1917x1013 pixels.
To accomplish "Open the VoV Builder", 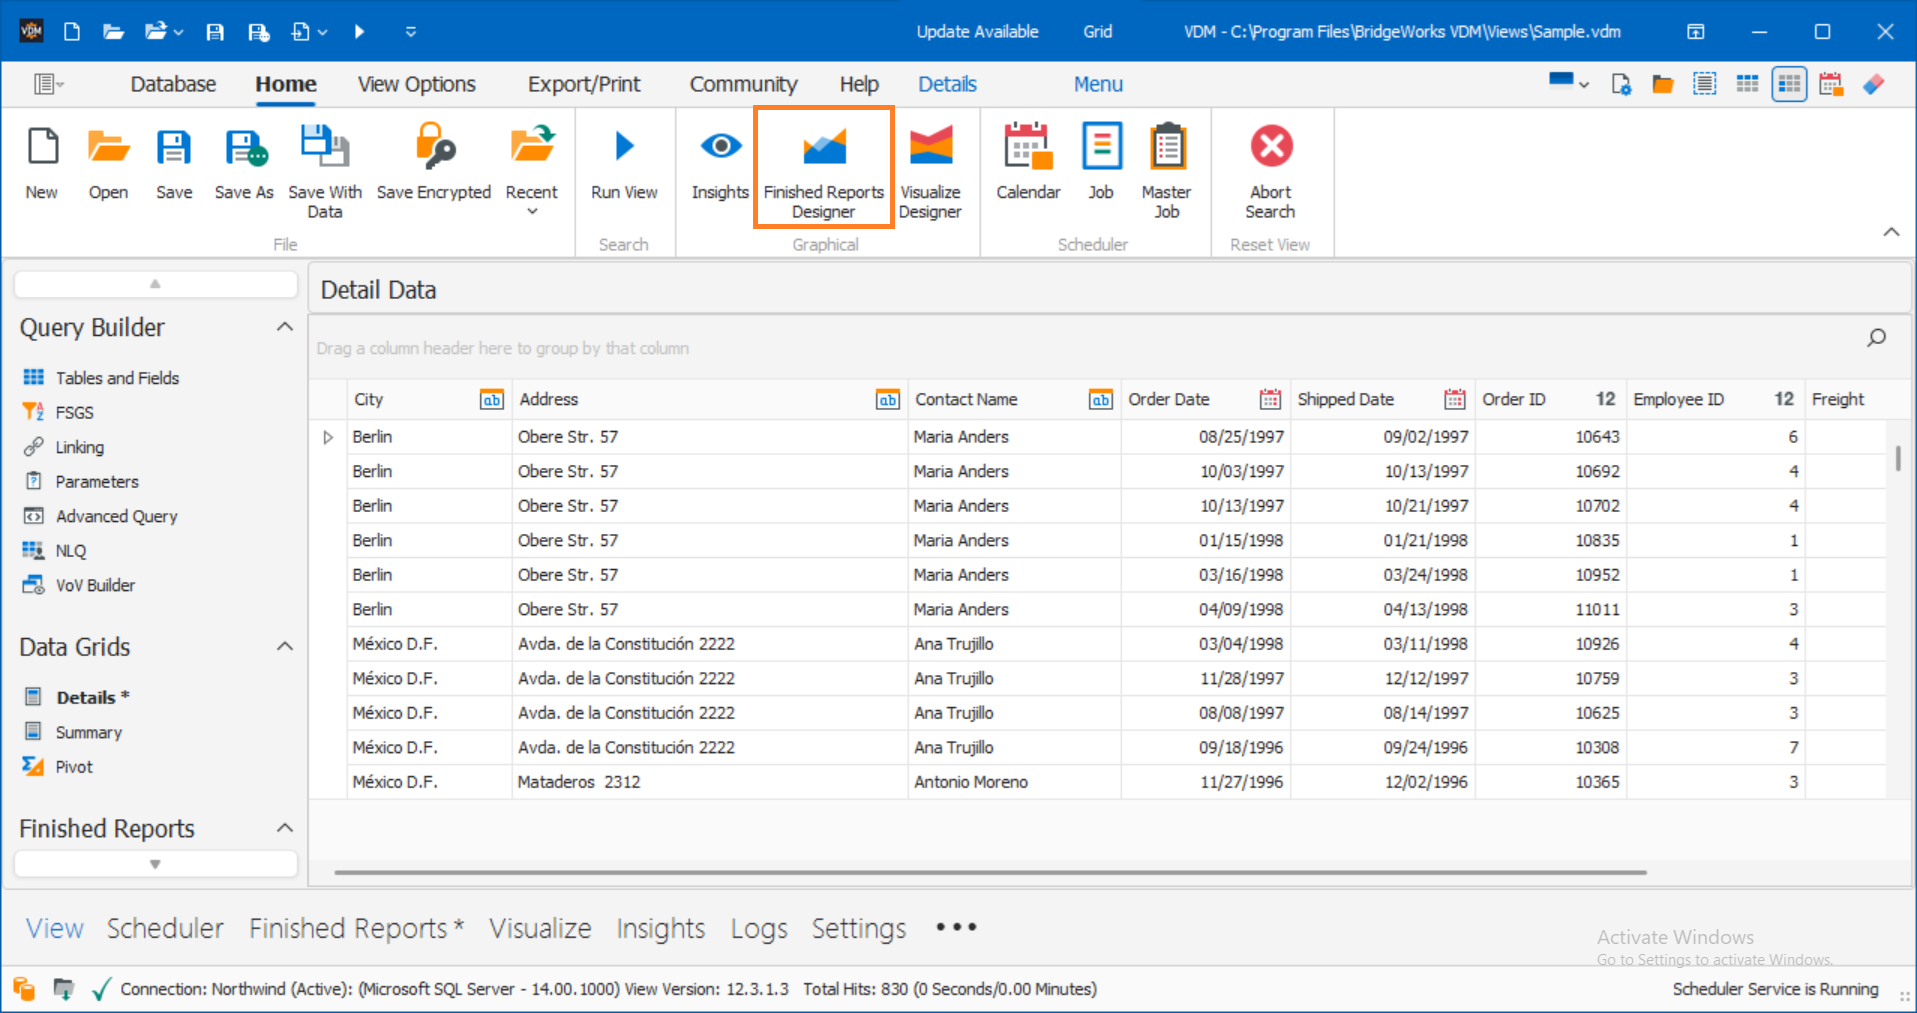I will pos(93,585).
